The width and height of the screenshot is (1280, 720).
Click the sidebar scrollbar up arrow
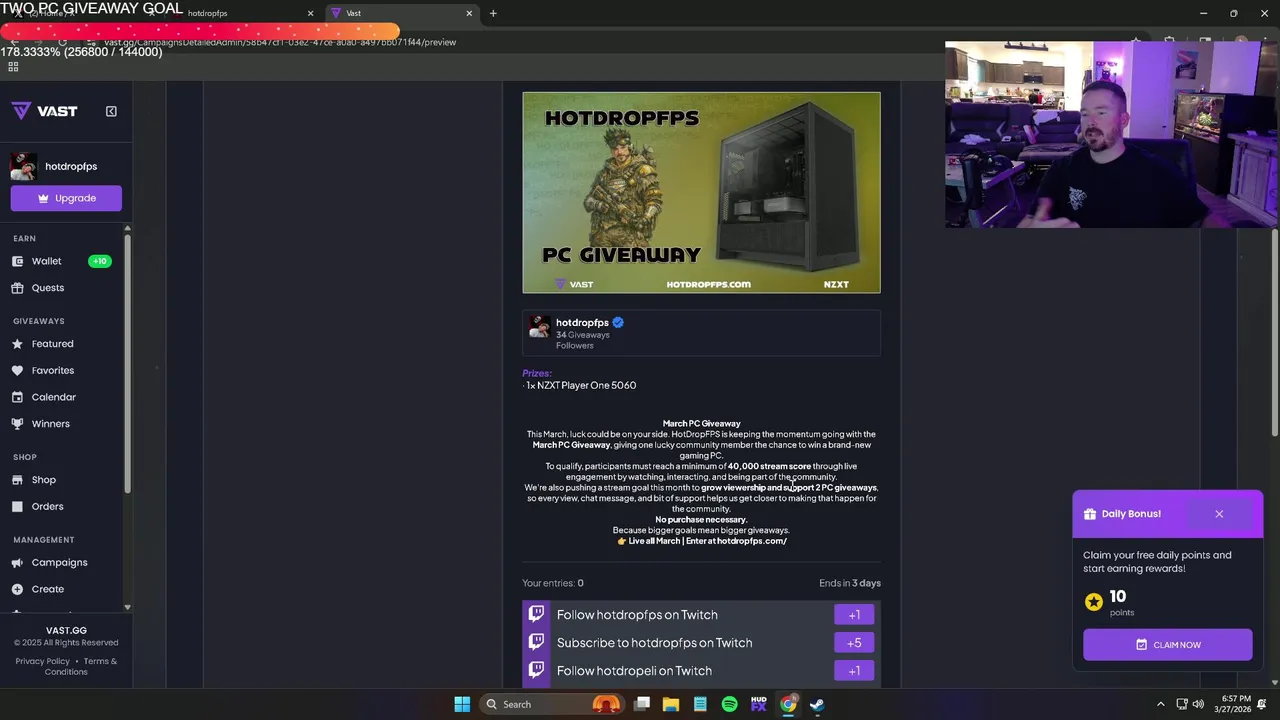coord(127,229)
